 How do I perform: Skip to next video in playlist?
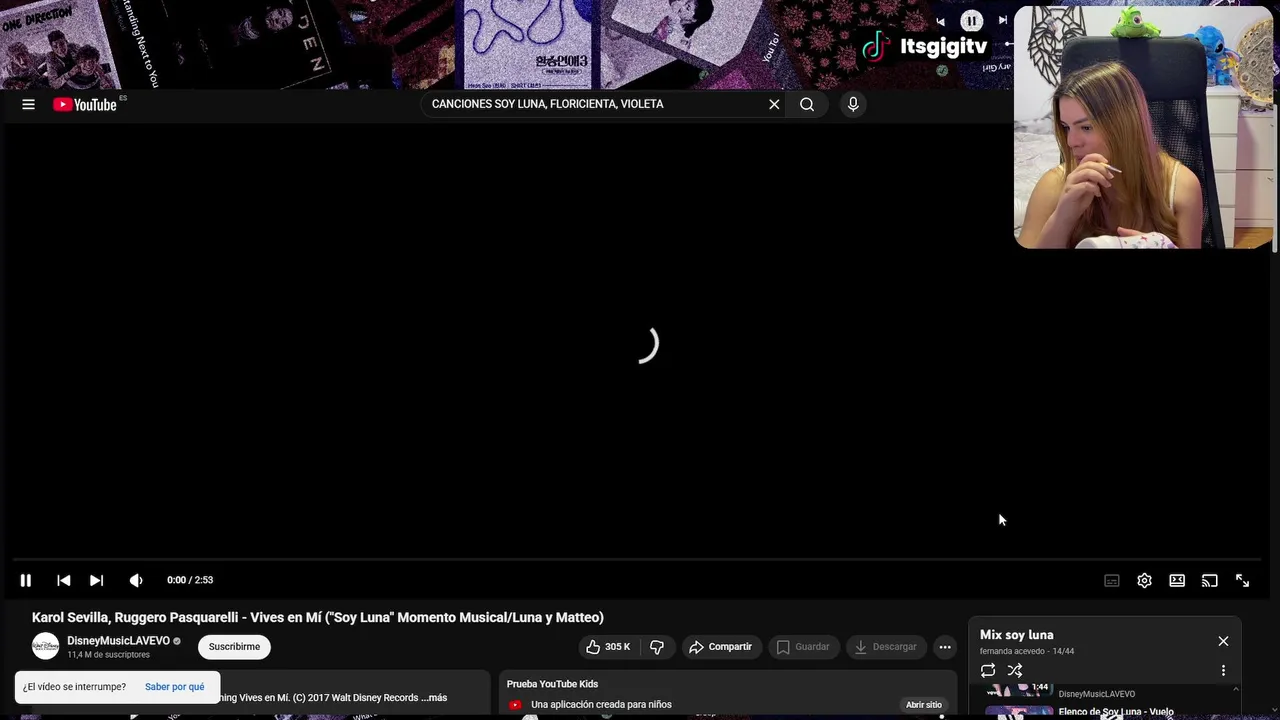(x=96, y=580)
